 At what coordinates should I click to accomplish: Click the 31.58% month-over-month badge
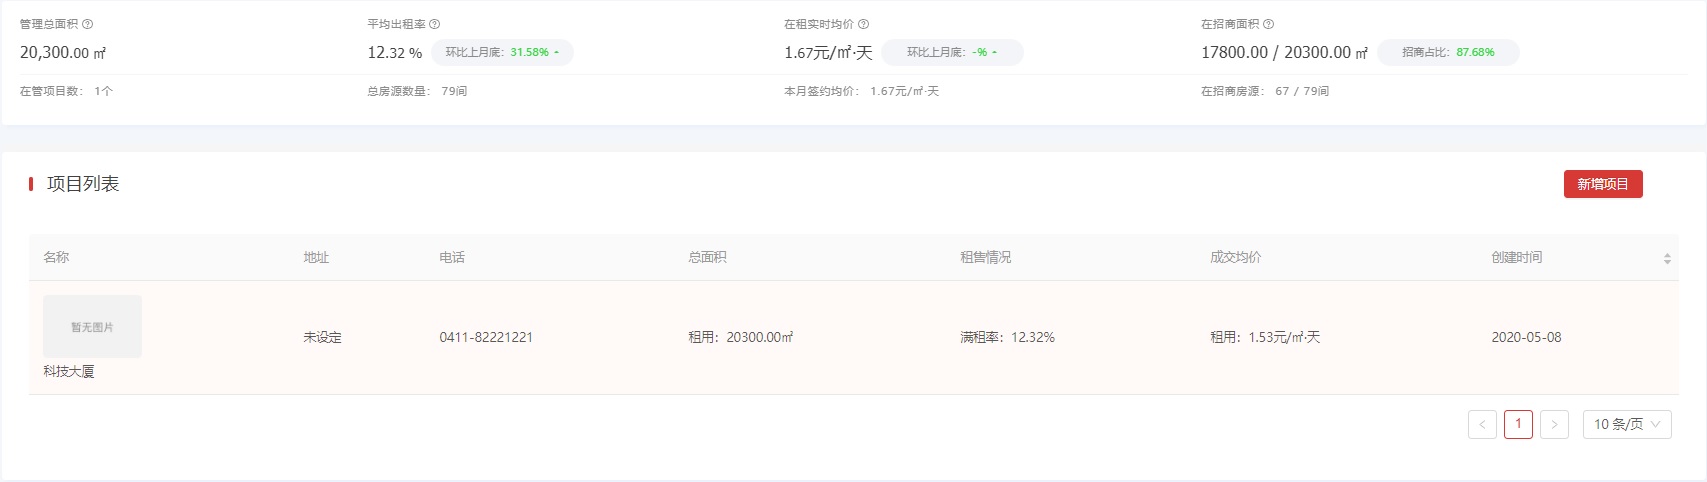click(502, 52)
